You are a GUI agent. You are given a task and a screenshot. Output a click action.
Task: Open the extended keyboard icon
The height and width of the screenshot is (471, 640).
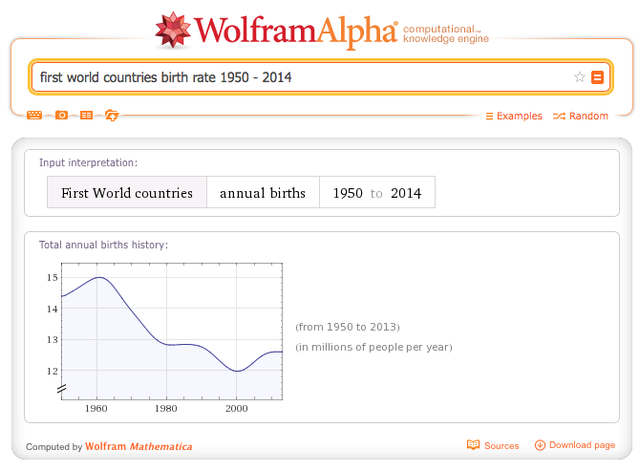coord(34,116)
